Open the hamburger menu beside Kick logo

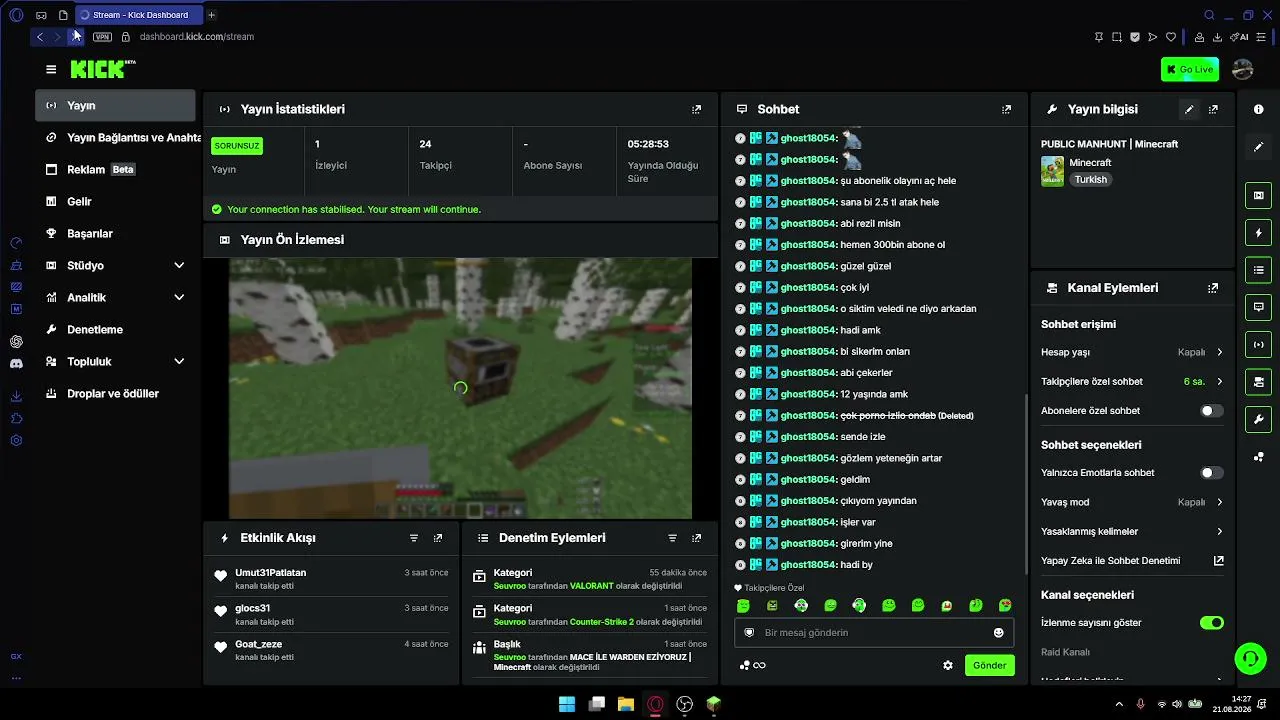point(51,69)
